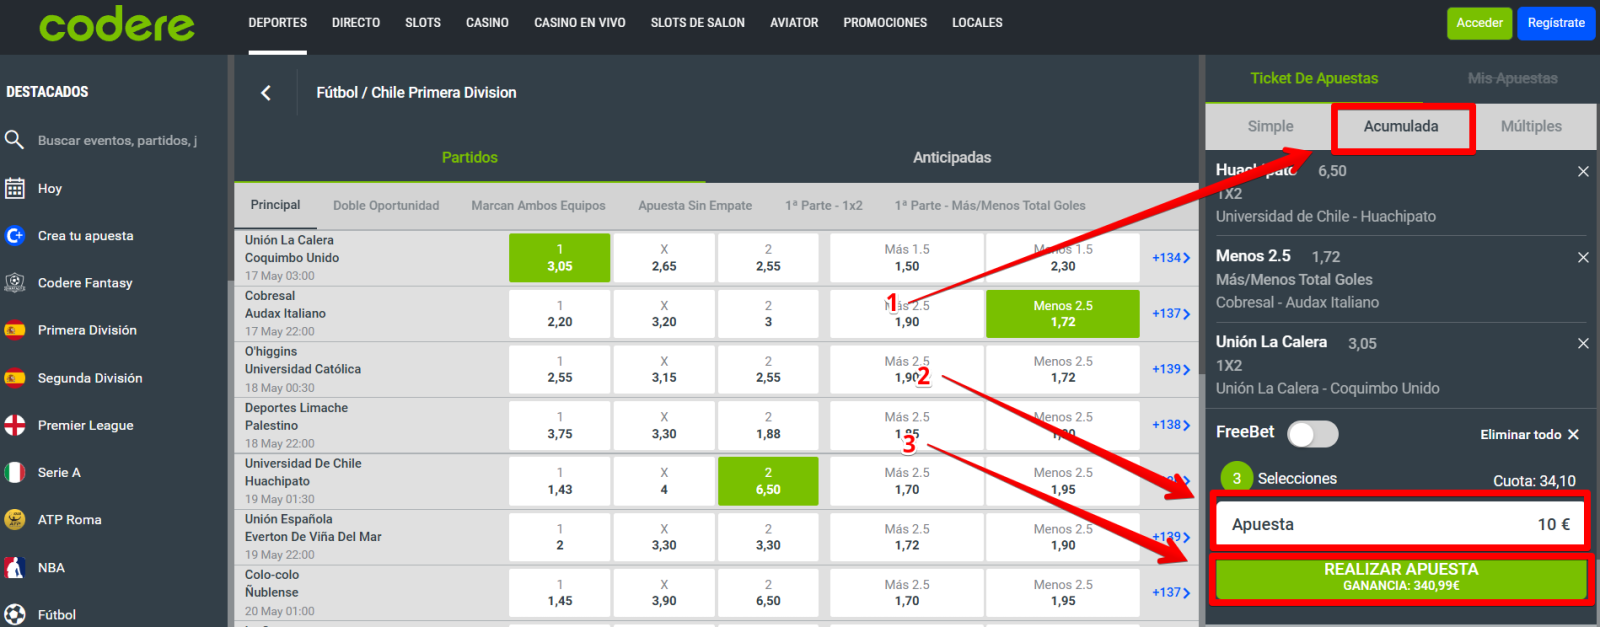The image size is (1600, 627).
Task: Select the Principal market tab
Action: click(x=275, y=205)
